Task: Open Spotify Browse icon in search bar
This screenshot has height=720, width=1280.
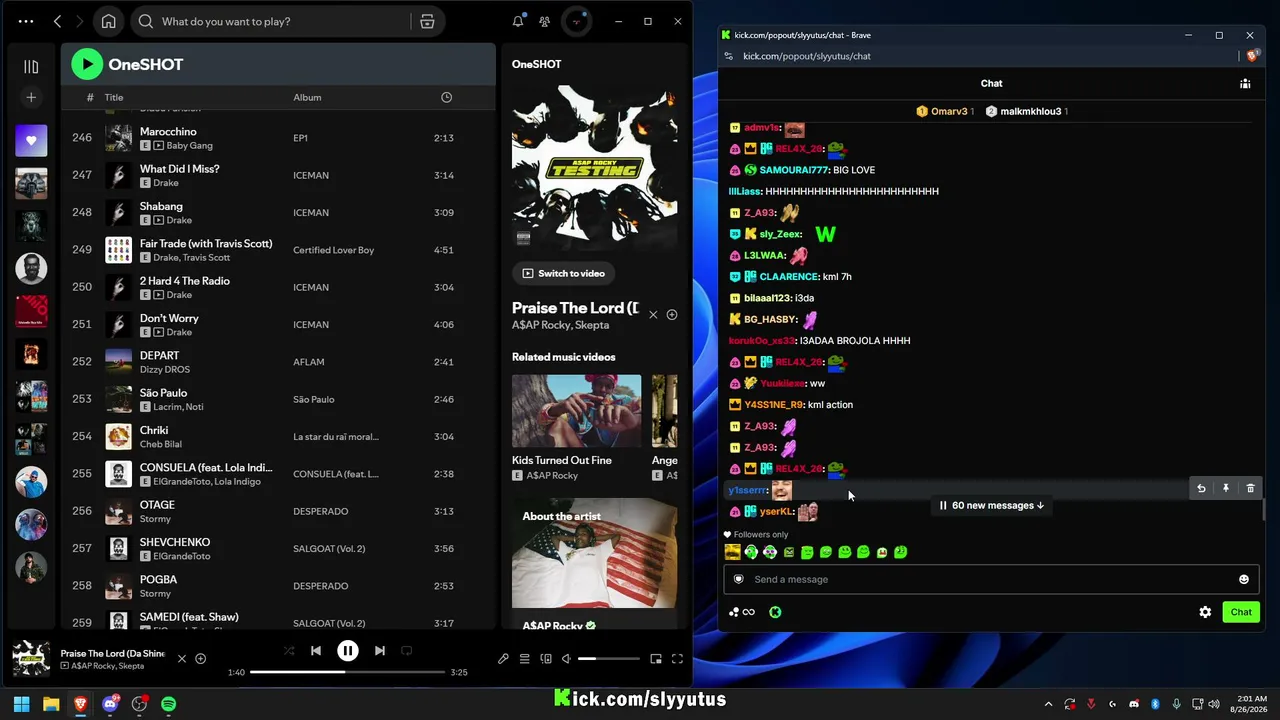Action: pyautogui.click(x=427, y=21)
